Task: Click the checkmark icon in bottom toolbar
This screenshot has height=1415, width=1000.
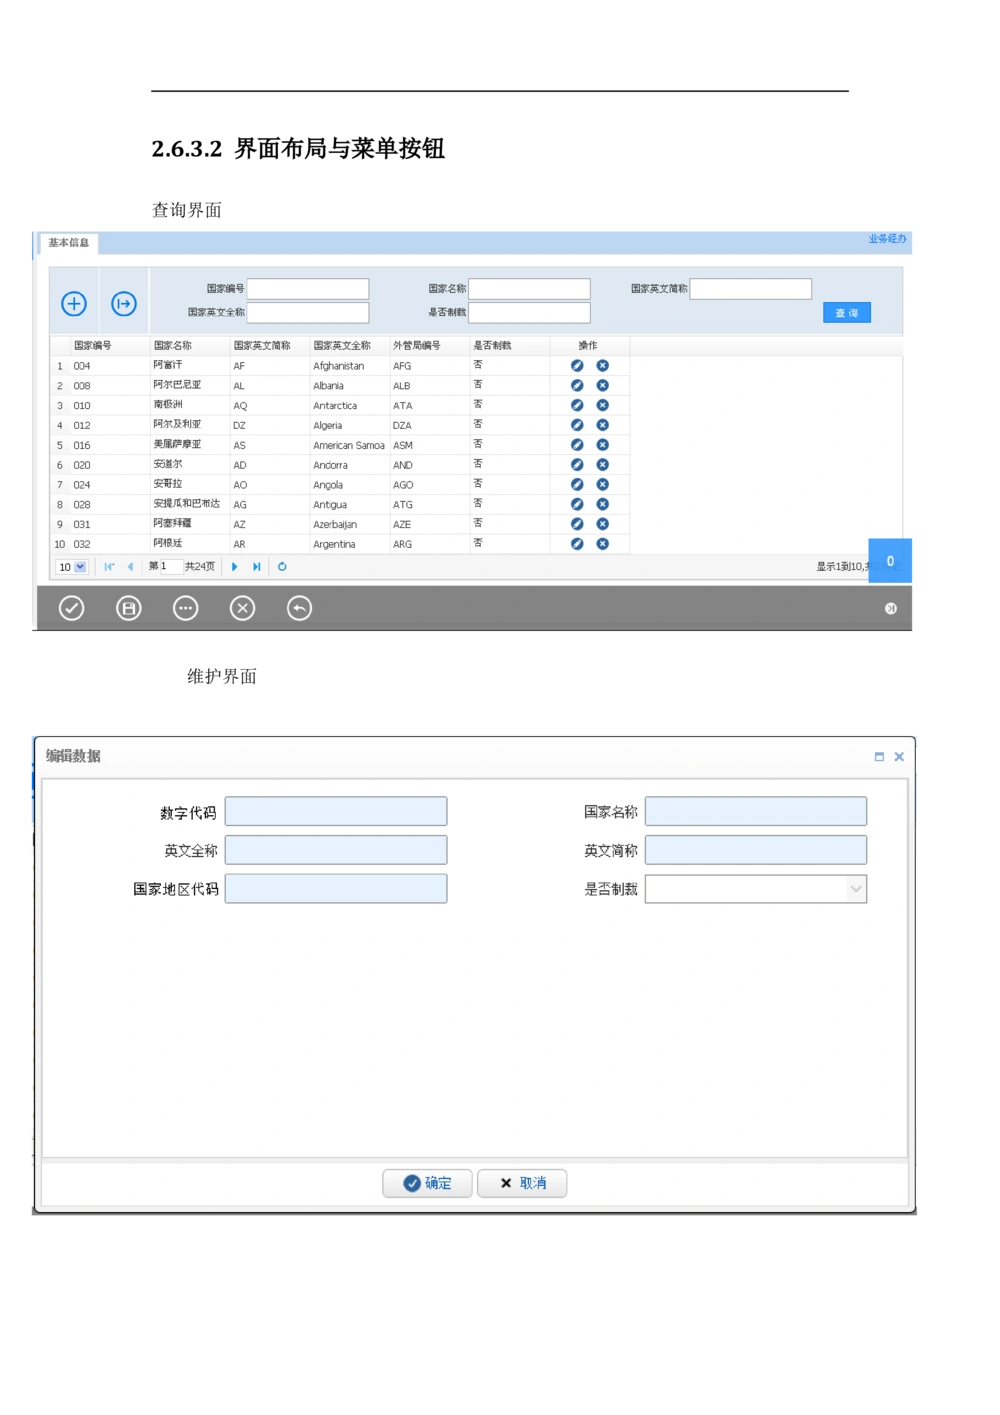Action: tap(72, 608)
